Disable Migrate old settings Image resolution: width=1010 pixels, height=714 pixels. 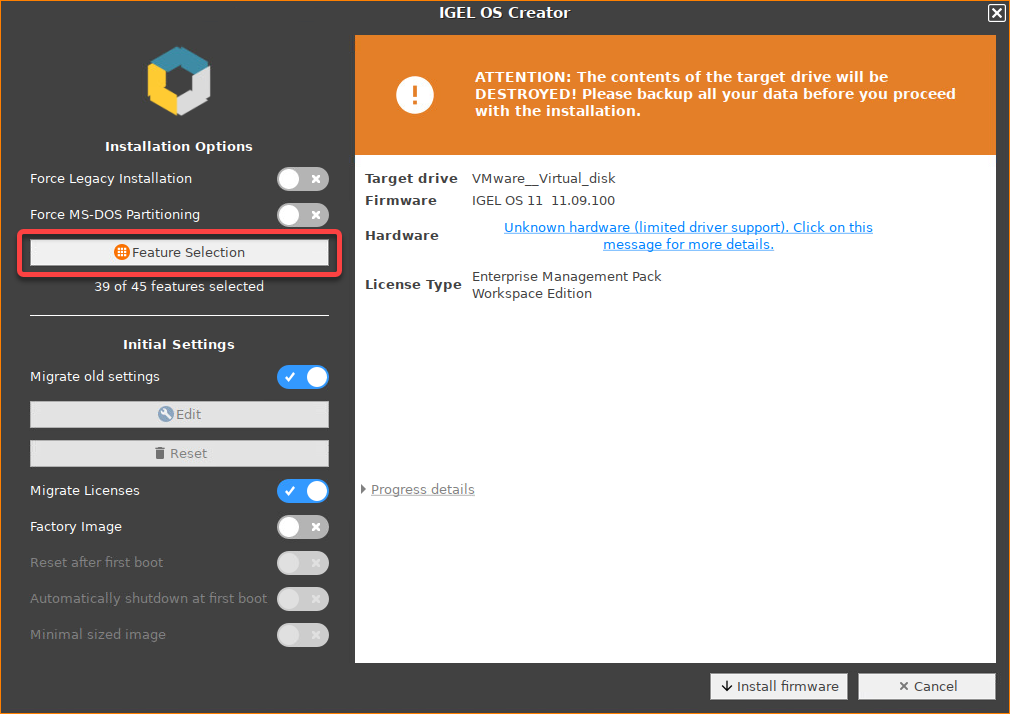click(303, 377)
